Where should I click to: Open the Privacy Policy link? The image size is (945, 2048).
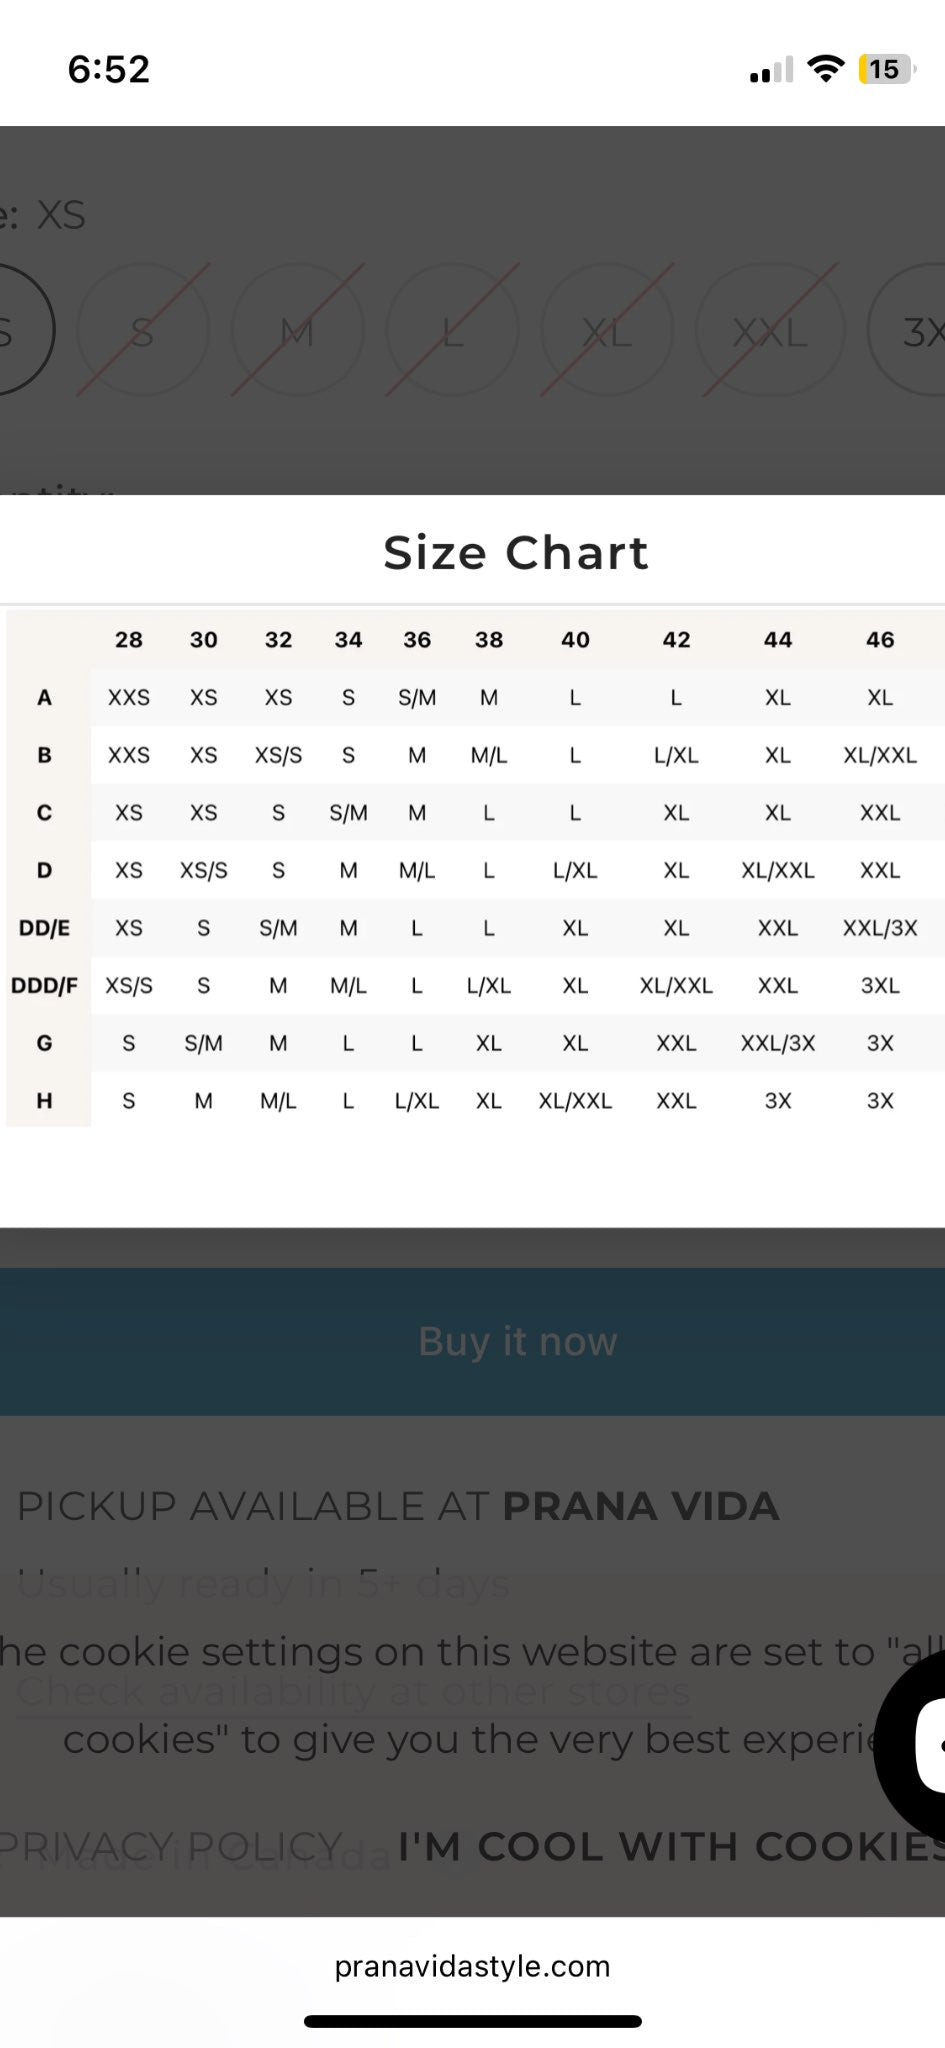click(x=172, y=1847)
